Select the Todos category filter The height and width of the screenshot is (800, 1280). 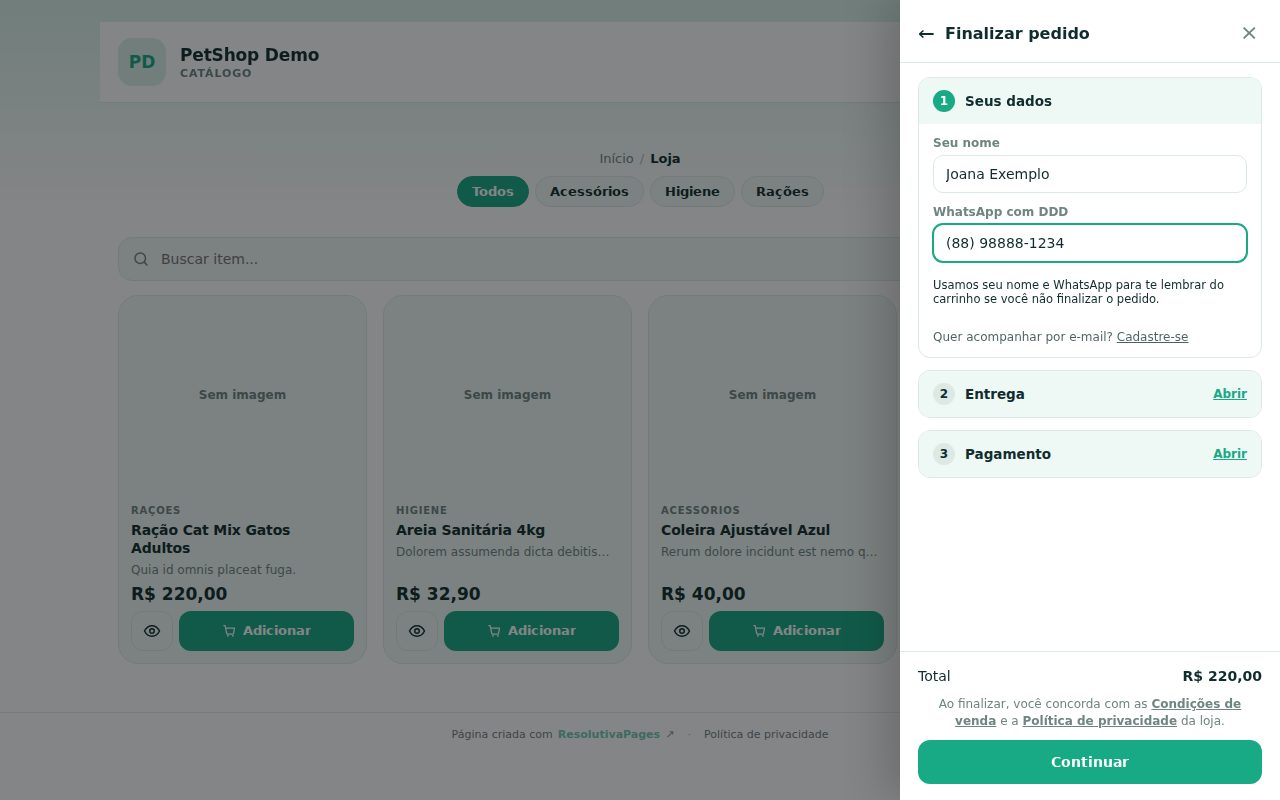pos(493,192)
